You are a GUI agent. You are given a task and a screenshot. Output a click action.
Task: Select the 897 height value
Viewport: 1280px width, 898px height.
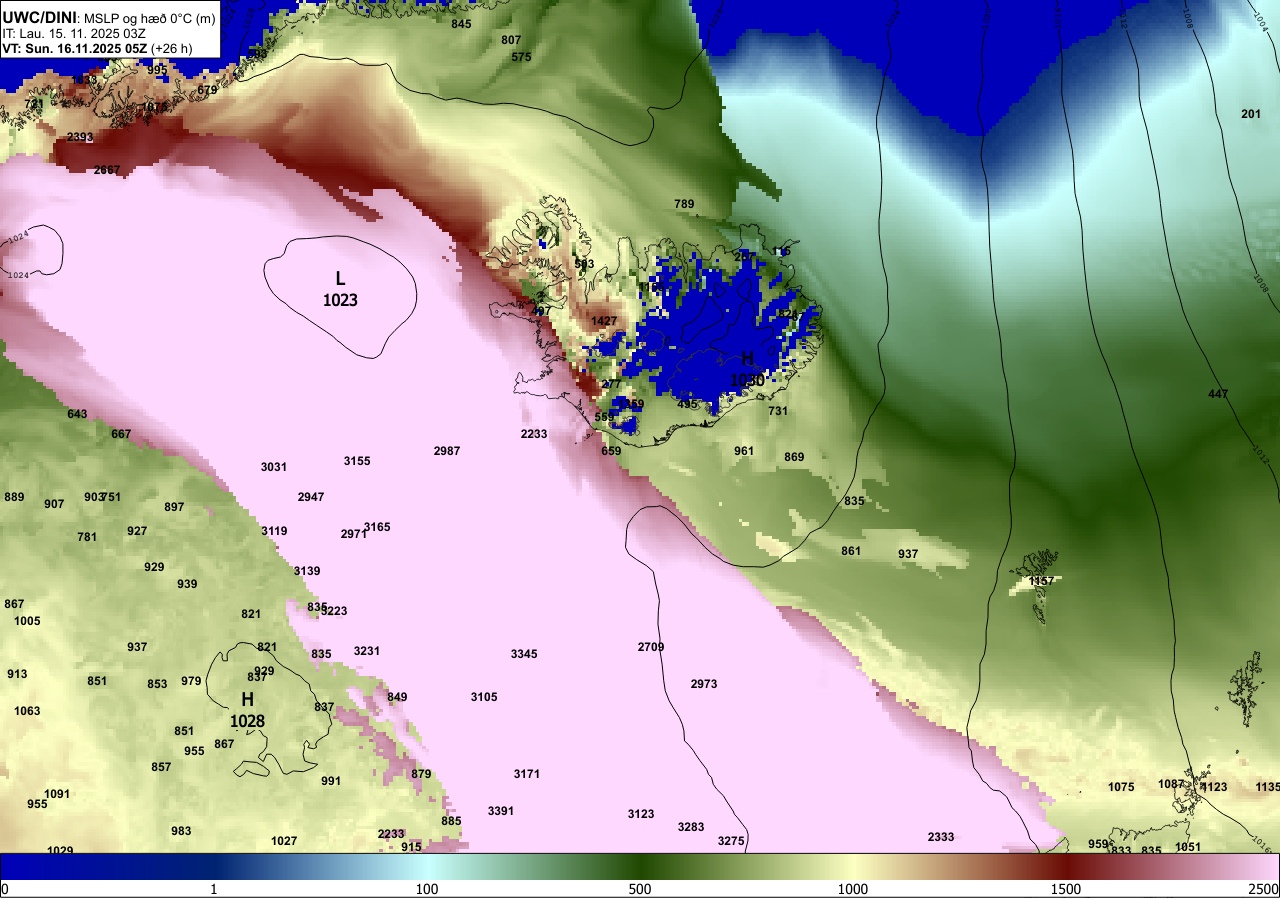(x=174, y=507)
